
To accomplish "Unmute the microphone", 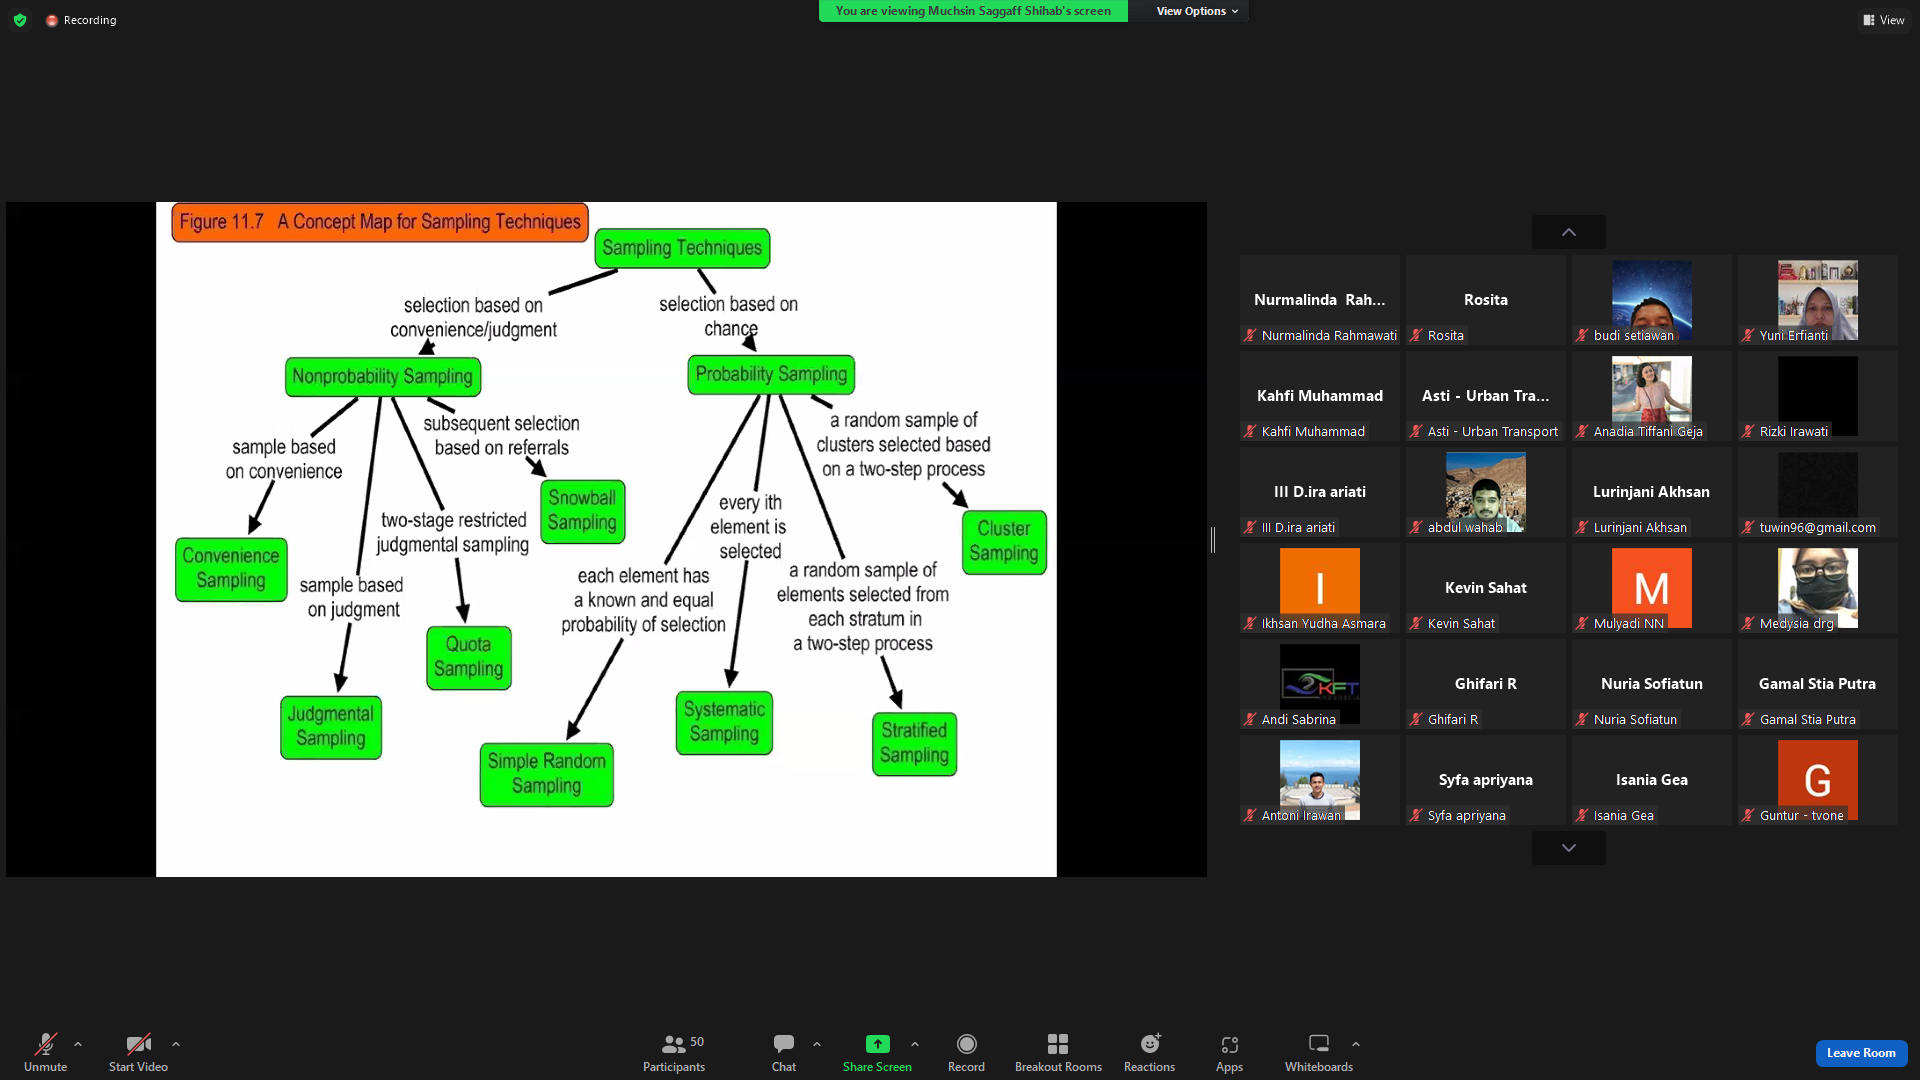I will 45,1052.
